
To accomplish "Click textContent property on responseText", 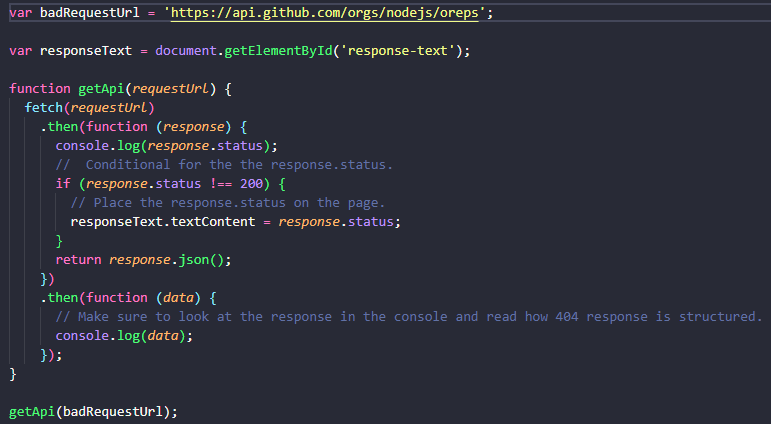I will pyautogui.click(x=213, y=222).
